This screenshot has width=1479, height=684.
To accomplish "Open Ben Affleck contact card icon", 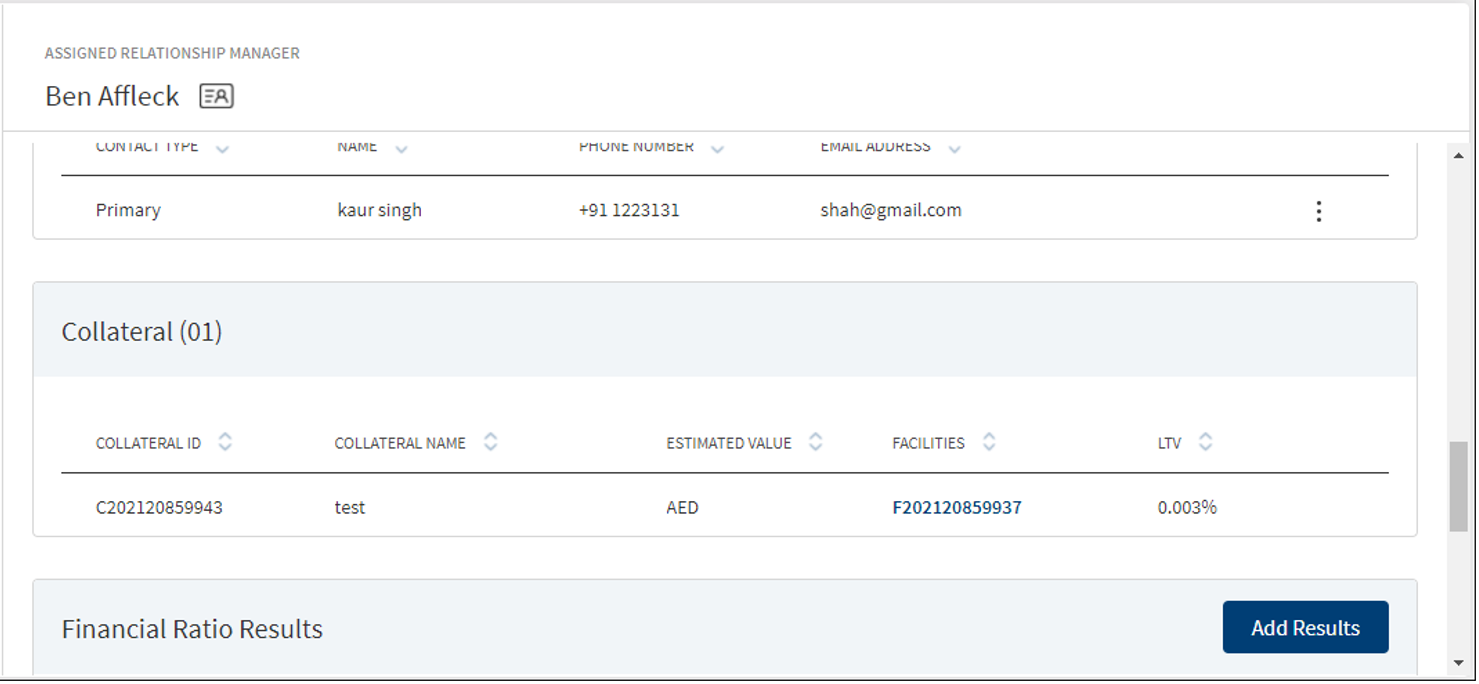I will (216, 96).
